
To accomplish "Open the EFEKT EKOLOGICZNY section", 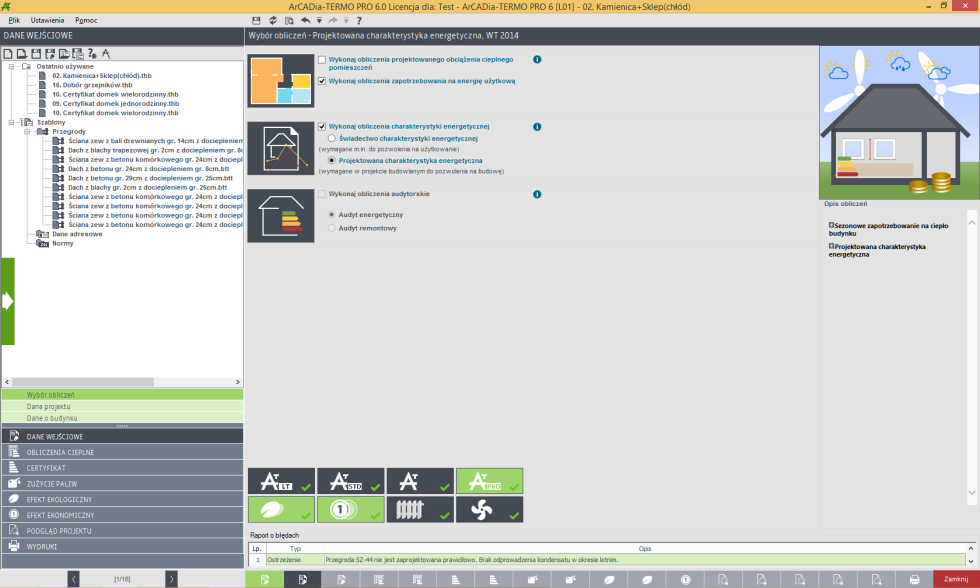I will [122, 499].
